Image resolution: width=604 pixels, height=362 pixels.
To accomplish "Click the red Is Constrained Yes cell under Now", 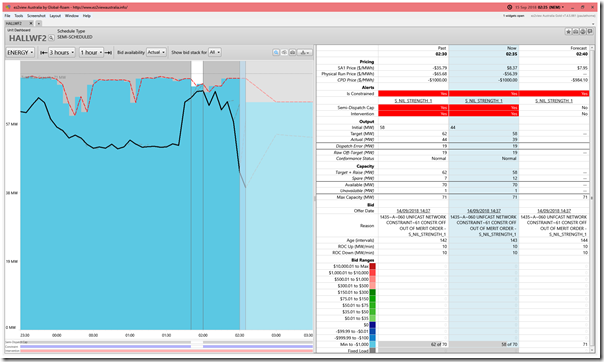I will (484, 94).
